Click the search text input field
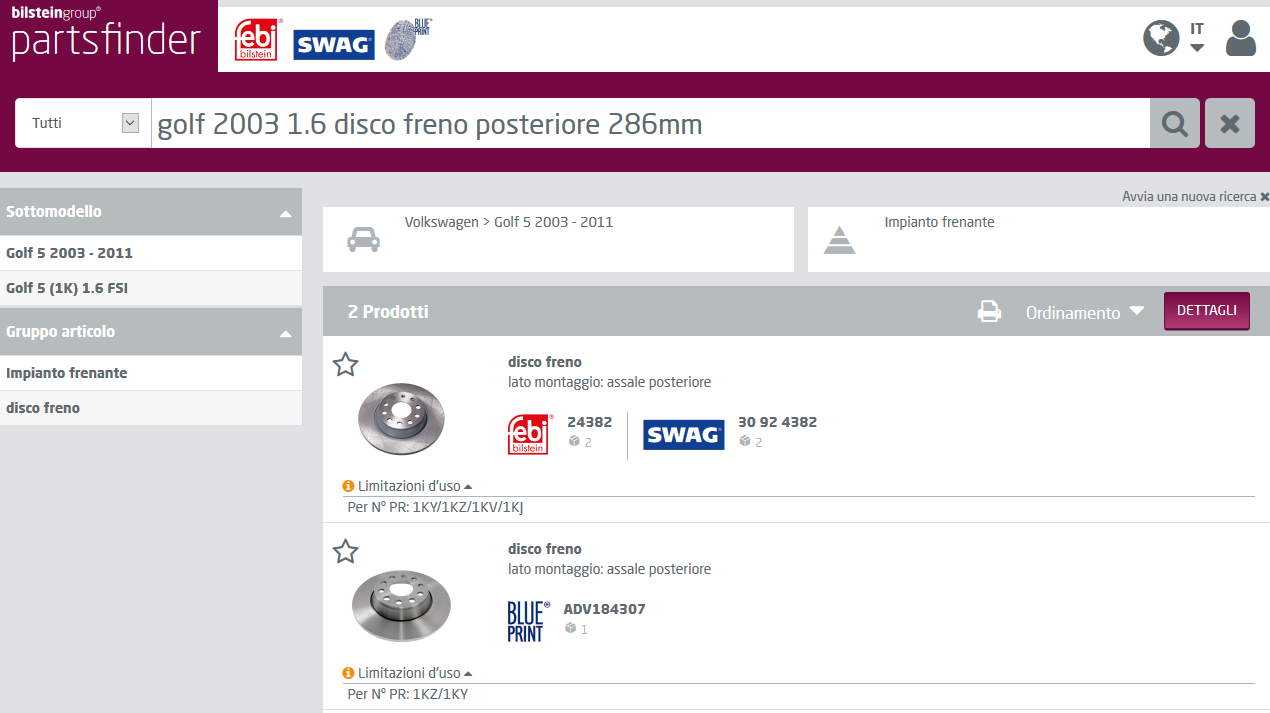This screenshot has width=1270, height=713. (650, 124)
